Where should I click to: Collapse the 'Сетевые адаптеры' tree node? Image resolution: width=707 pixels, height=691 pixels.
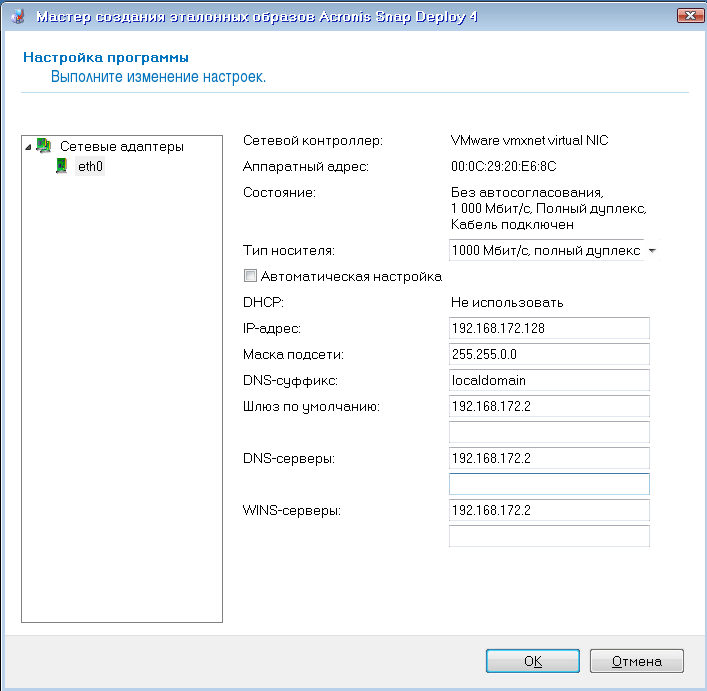click(28, 146)
